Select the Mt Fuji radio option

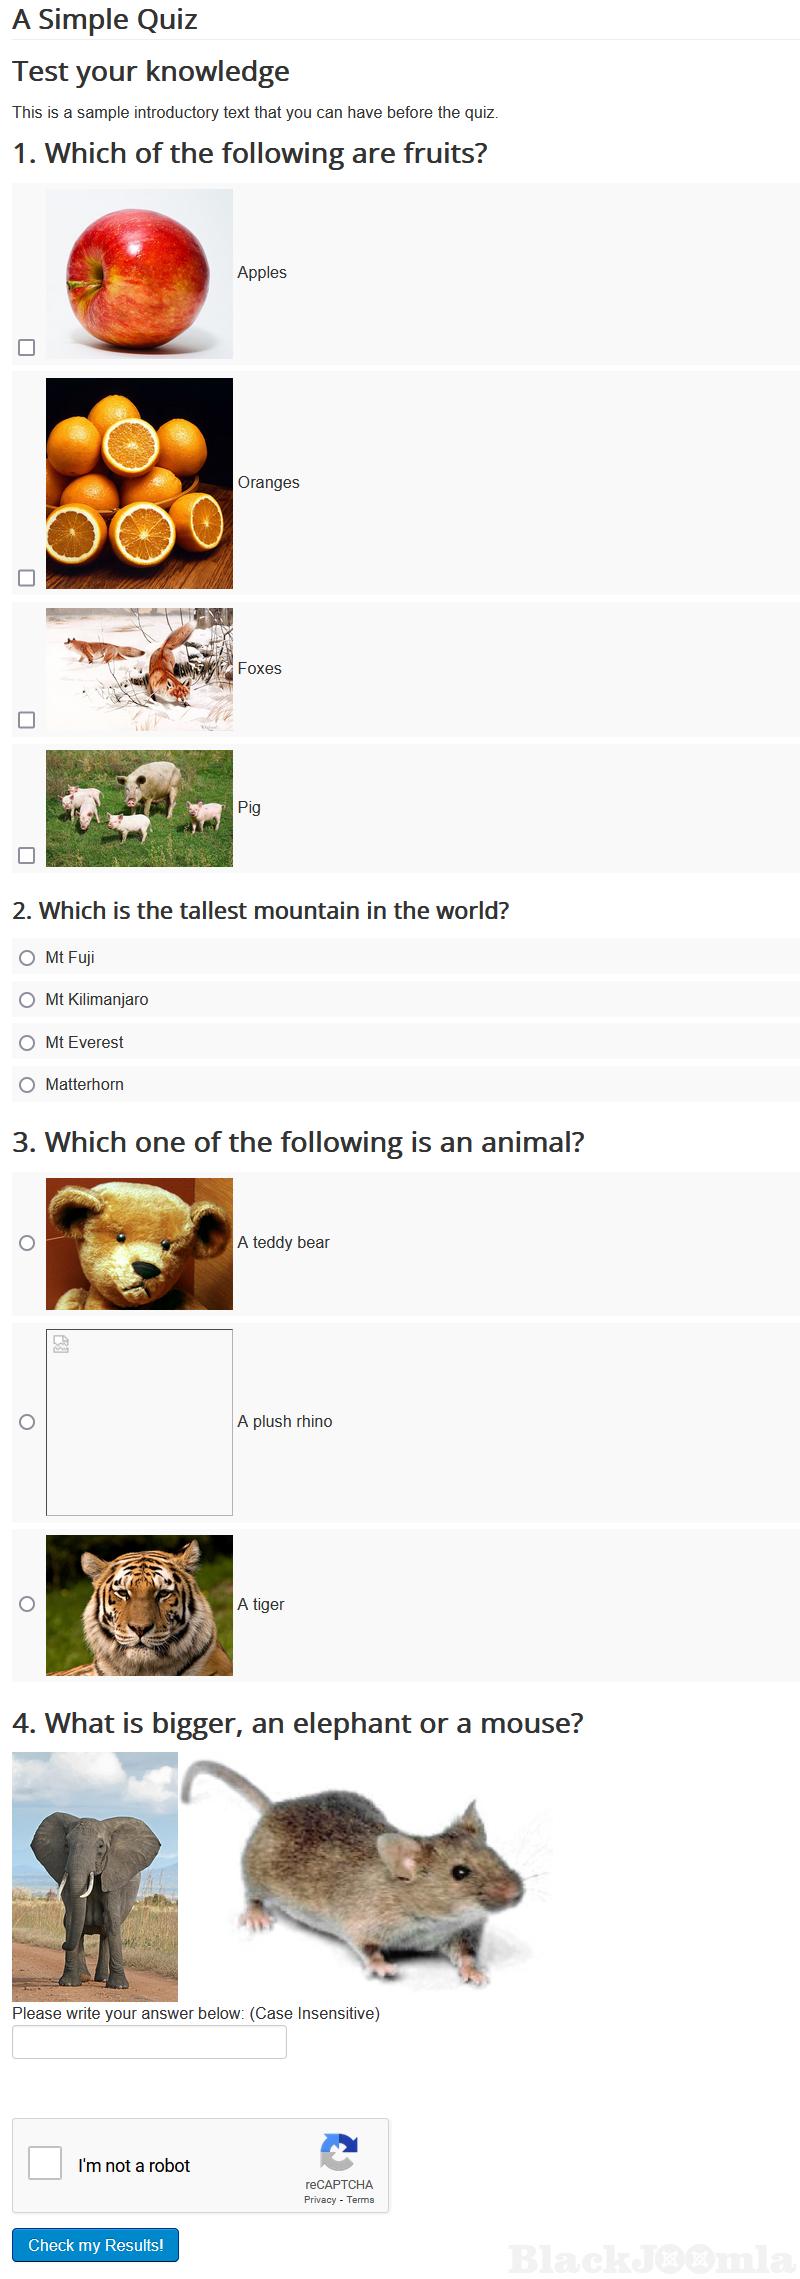(x=27, y=958)
